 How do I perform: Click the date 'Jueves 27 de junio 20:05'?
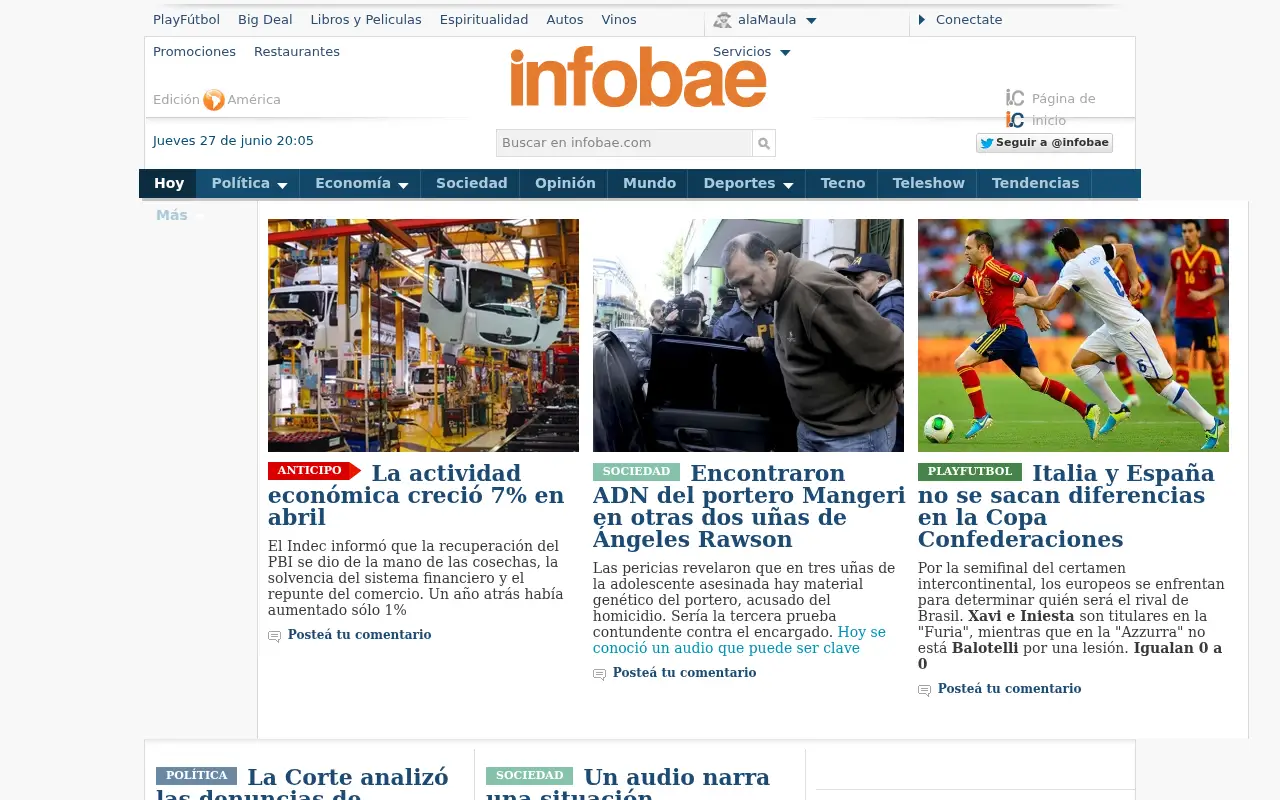point(233,141)
